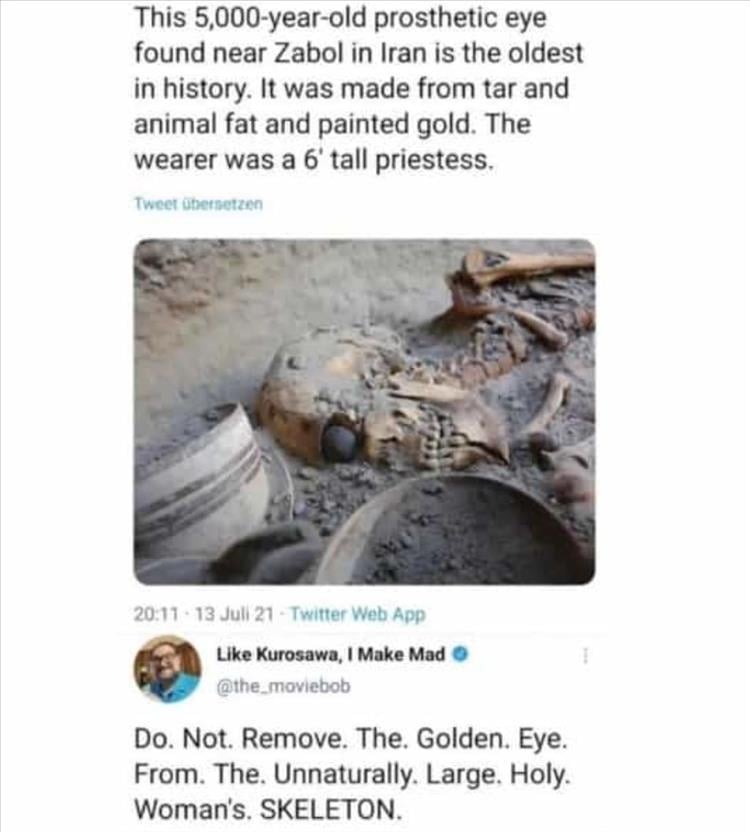Click the word 'priestess.' in the tweet

[x=435, y=160]
